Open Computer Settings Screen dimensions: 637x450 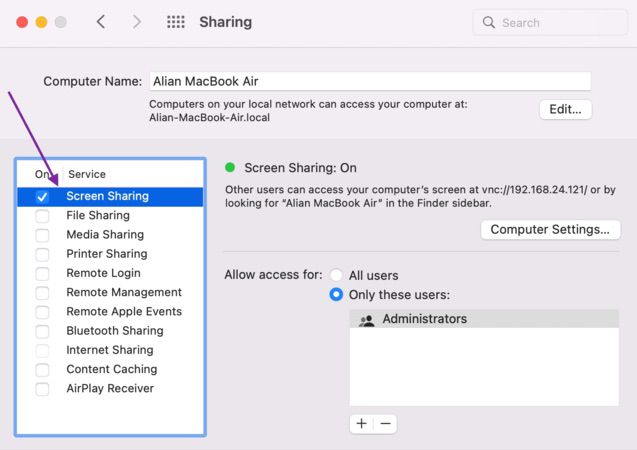550,229
